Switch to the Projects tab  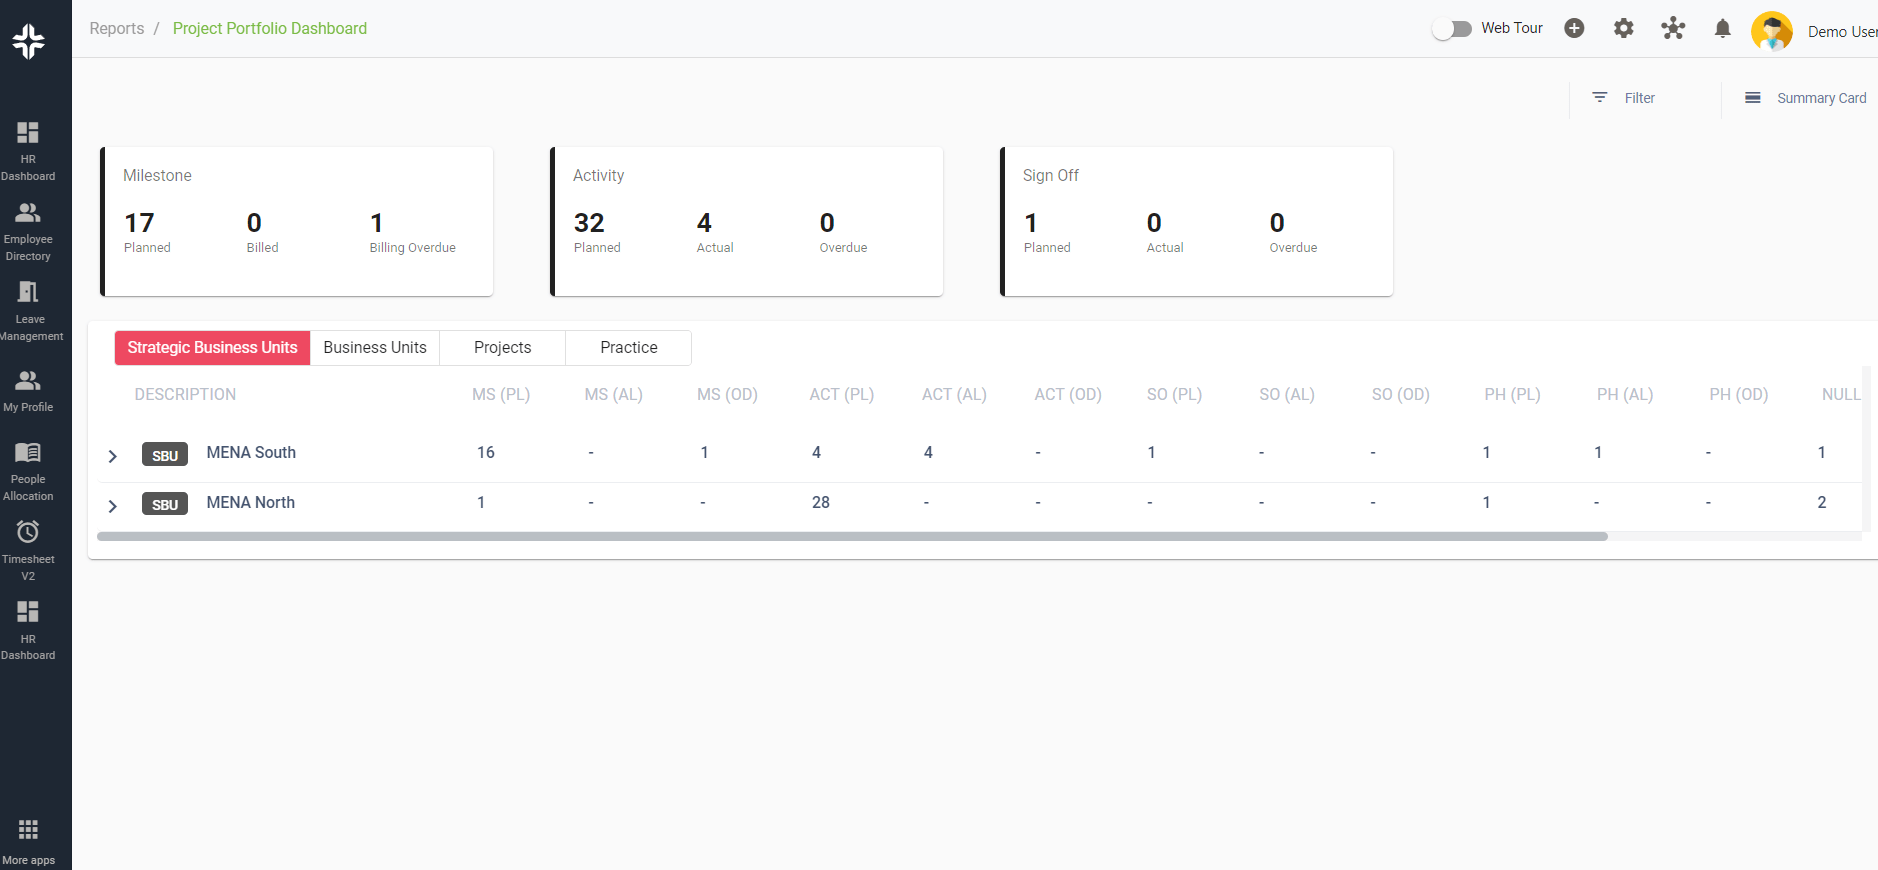point(502,348)
